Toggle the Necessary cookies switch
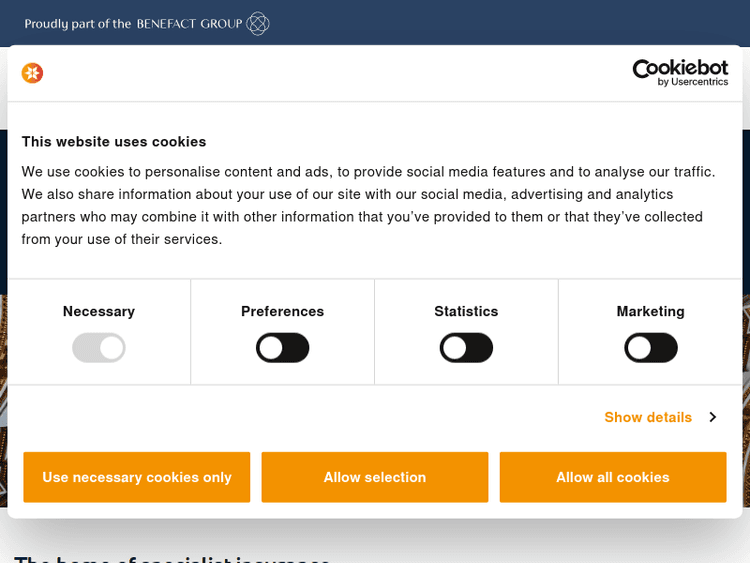 click(x=99, y=348)
